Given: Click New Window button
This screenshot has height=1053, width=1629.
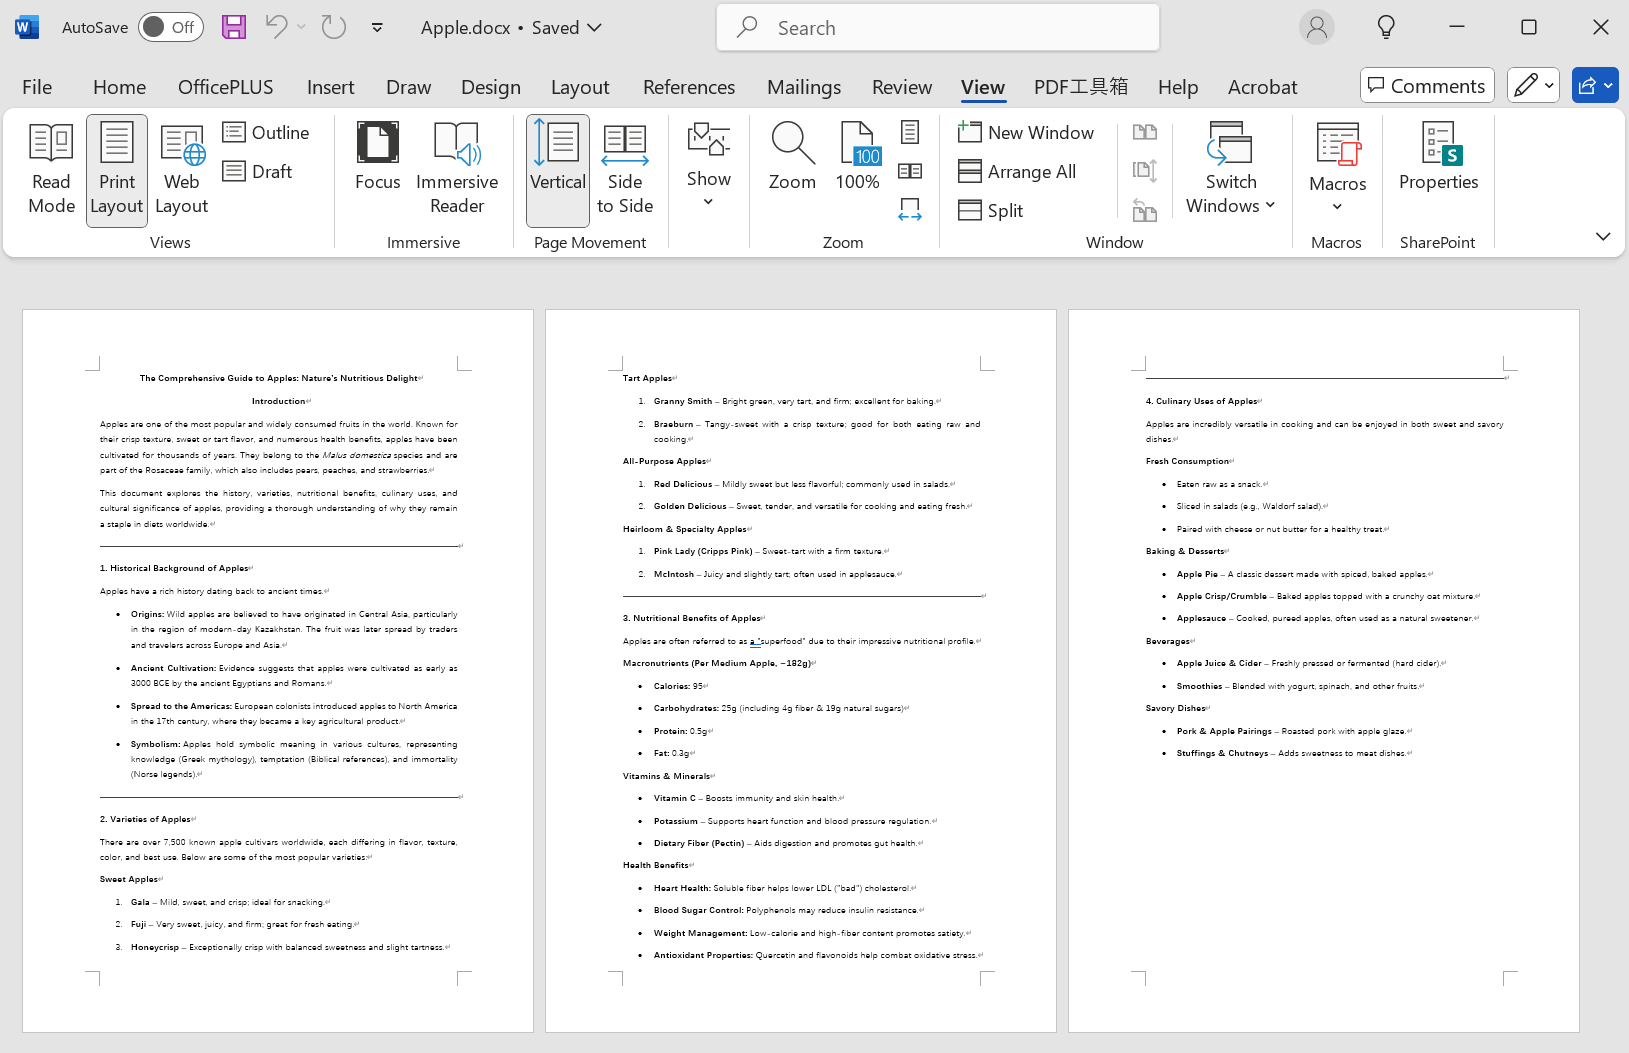Looking at the screenshot, I should [1027, 132].
